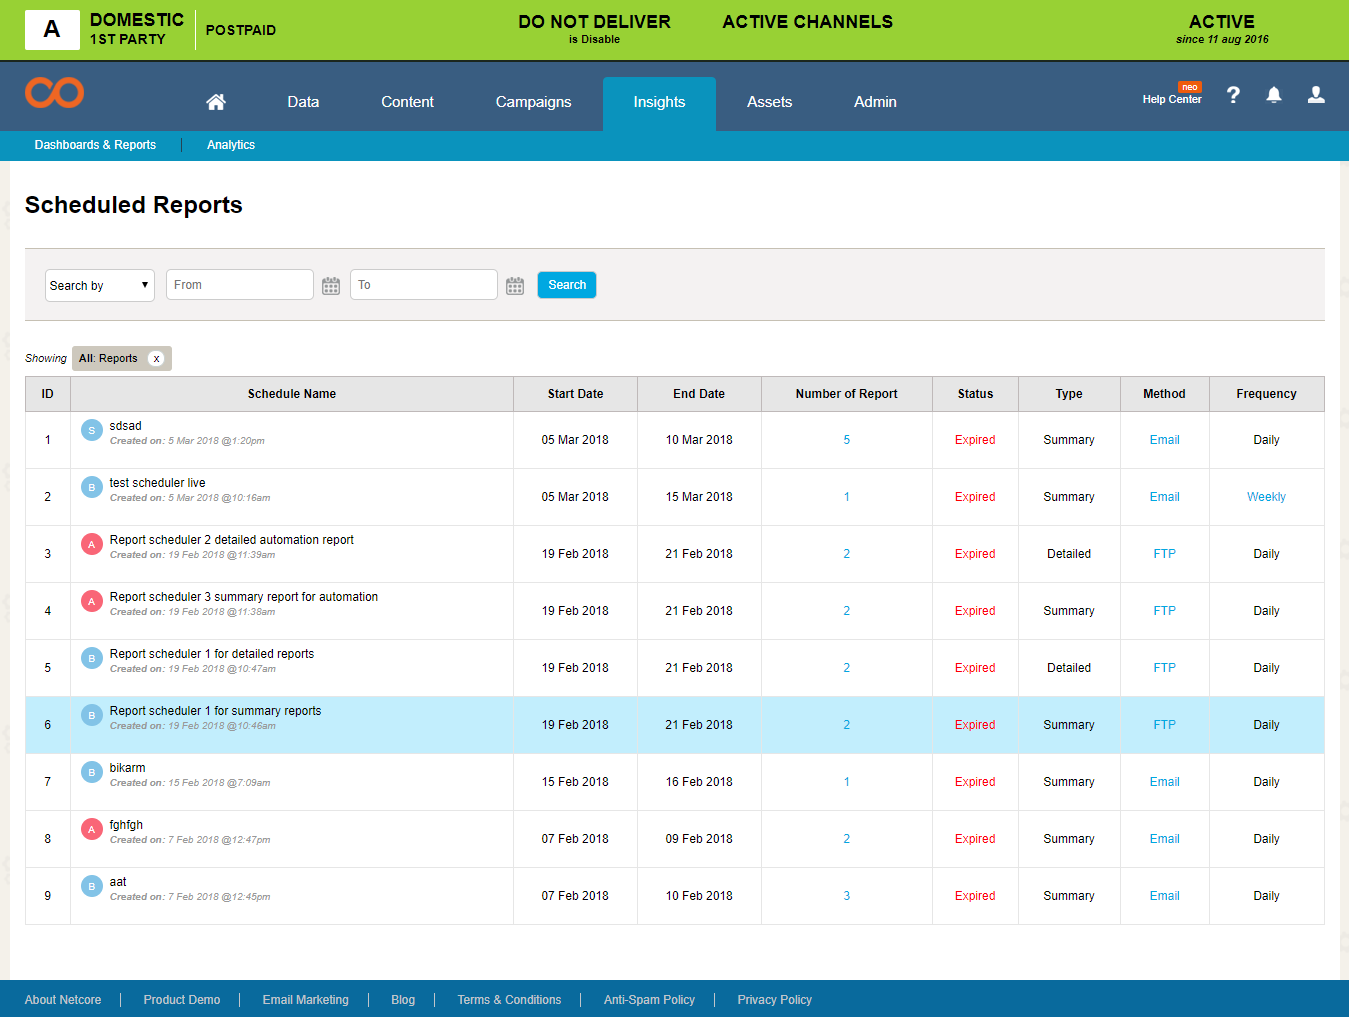1349x1017 pixels.
Task: Open the user profile icon
Action: click(1316, 95)
